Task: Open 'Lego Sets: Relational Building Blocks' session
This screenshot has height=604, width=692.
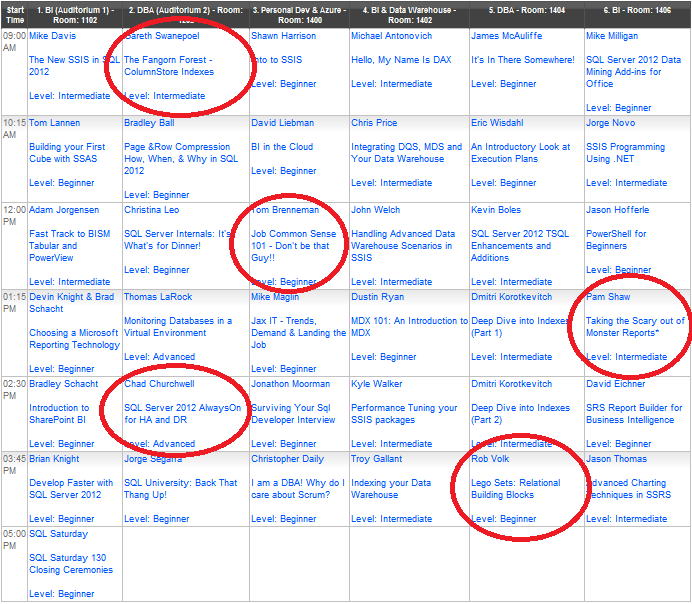Action: (x=515, y=489)
